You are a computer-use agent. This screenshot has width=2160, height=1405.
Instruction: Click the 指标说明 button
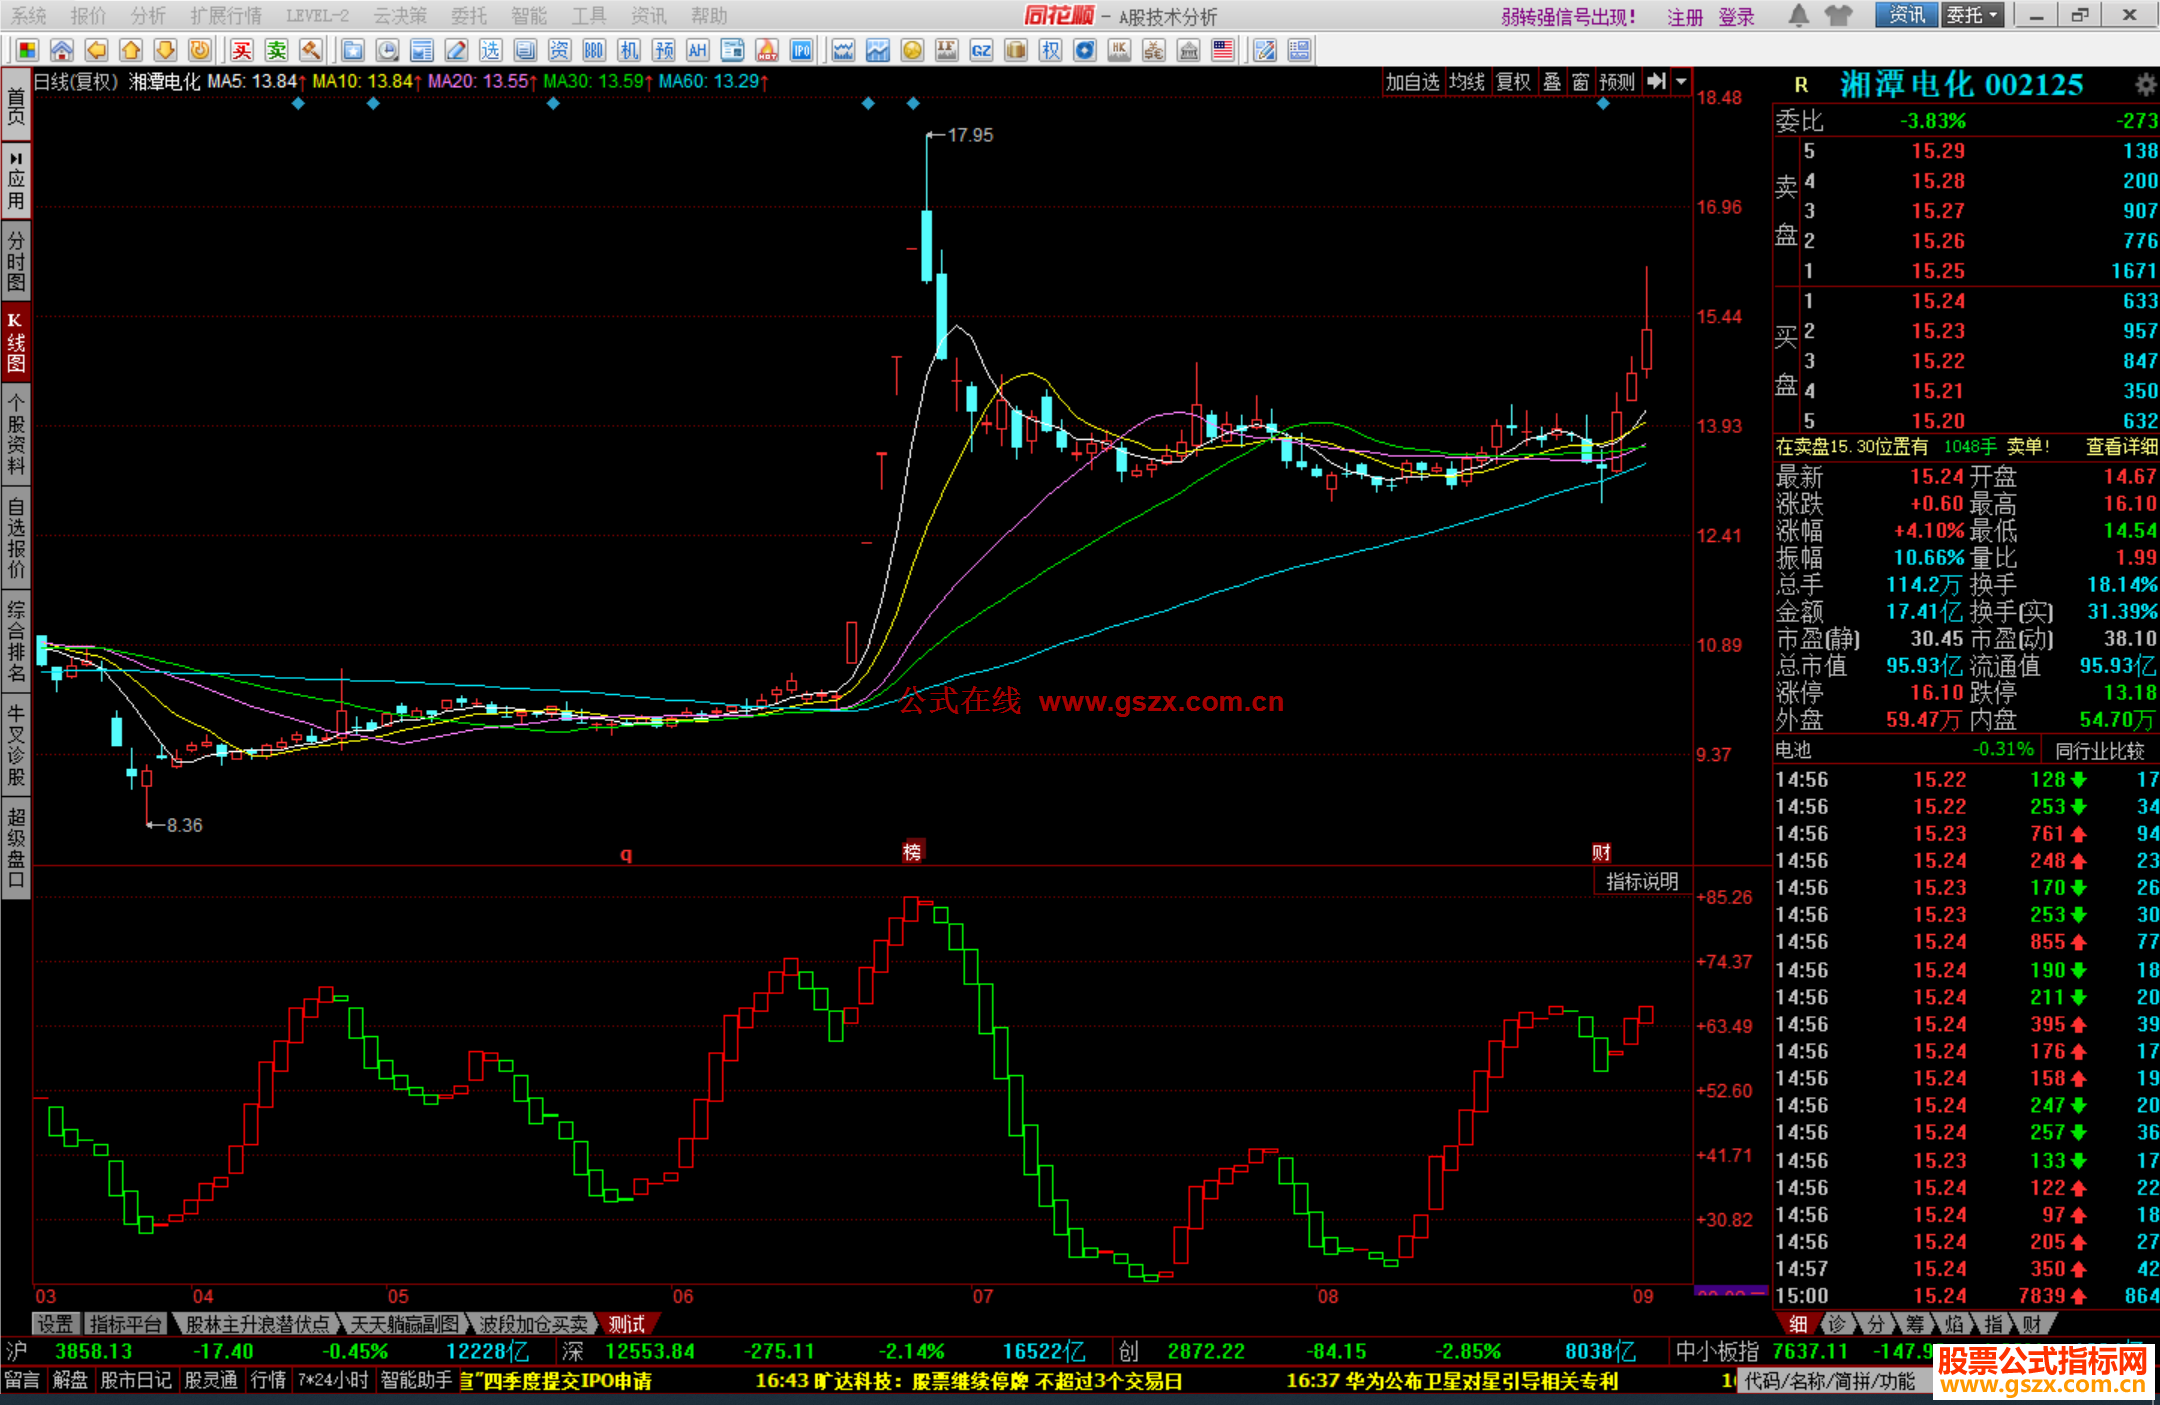click(1641, 881)
